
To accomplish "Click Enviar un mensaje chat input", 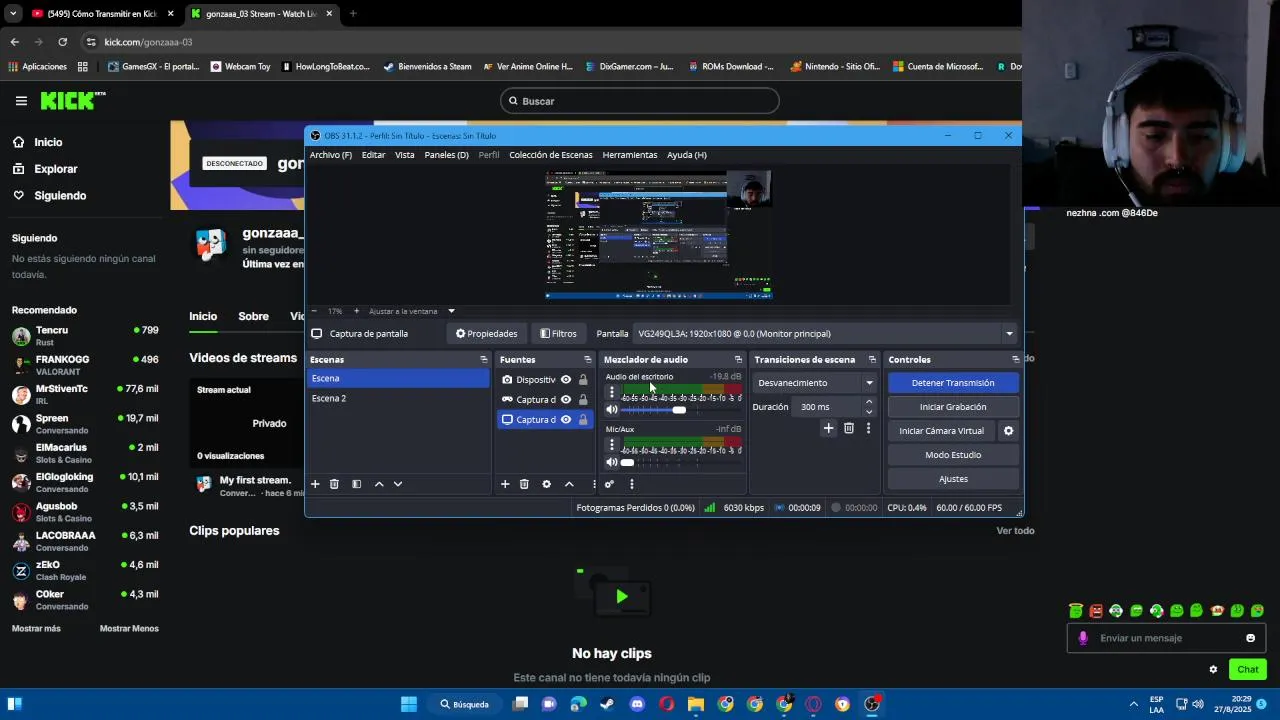I will tap(1168, 638).
